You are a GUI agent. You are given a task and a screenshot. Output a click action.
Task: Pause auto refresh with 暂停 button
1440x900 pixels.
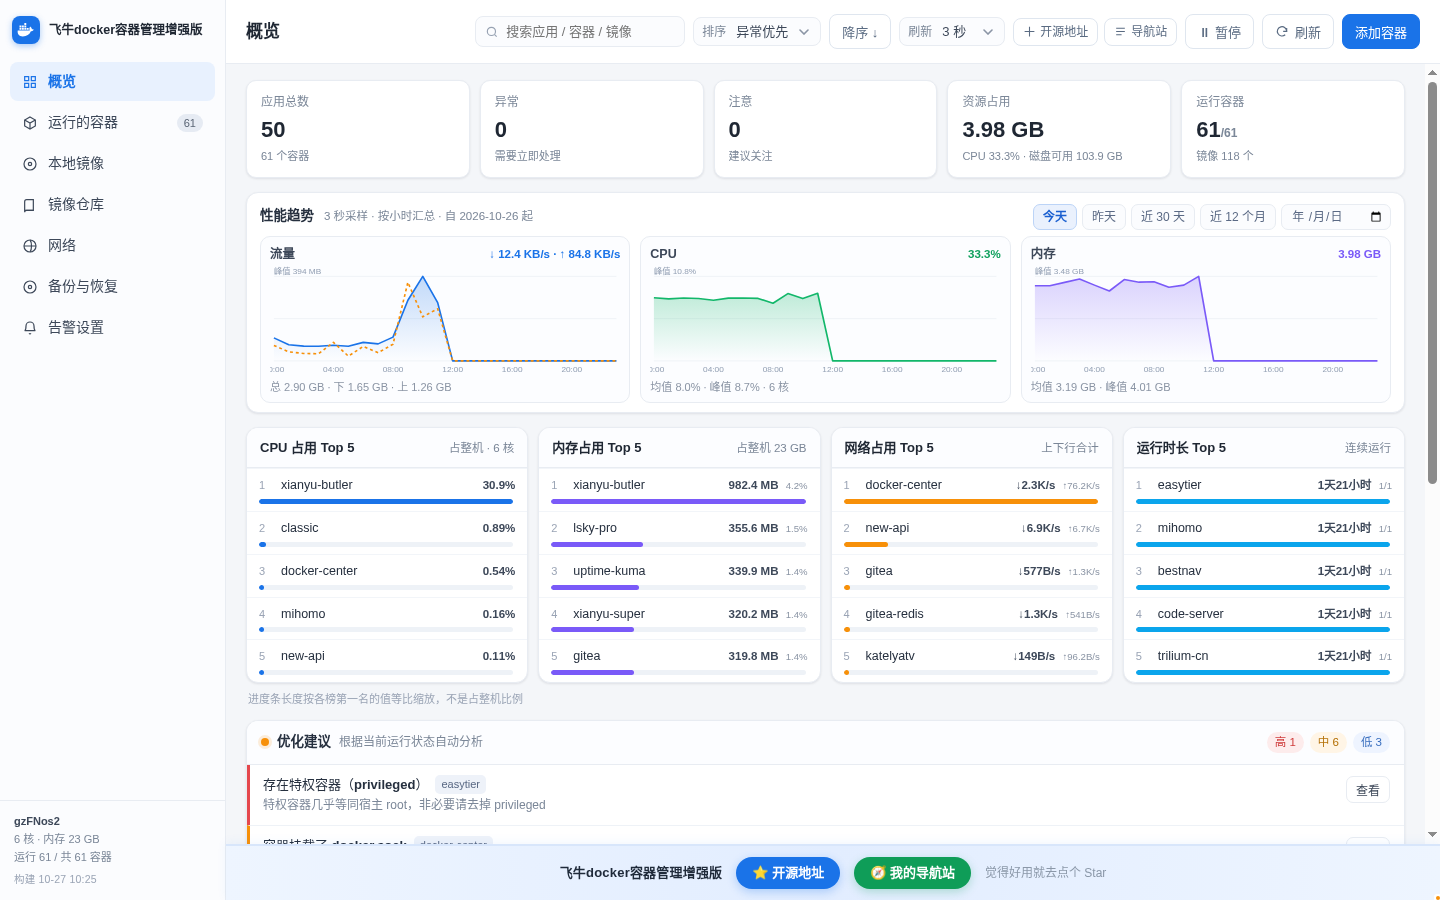point(1220,32)
